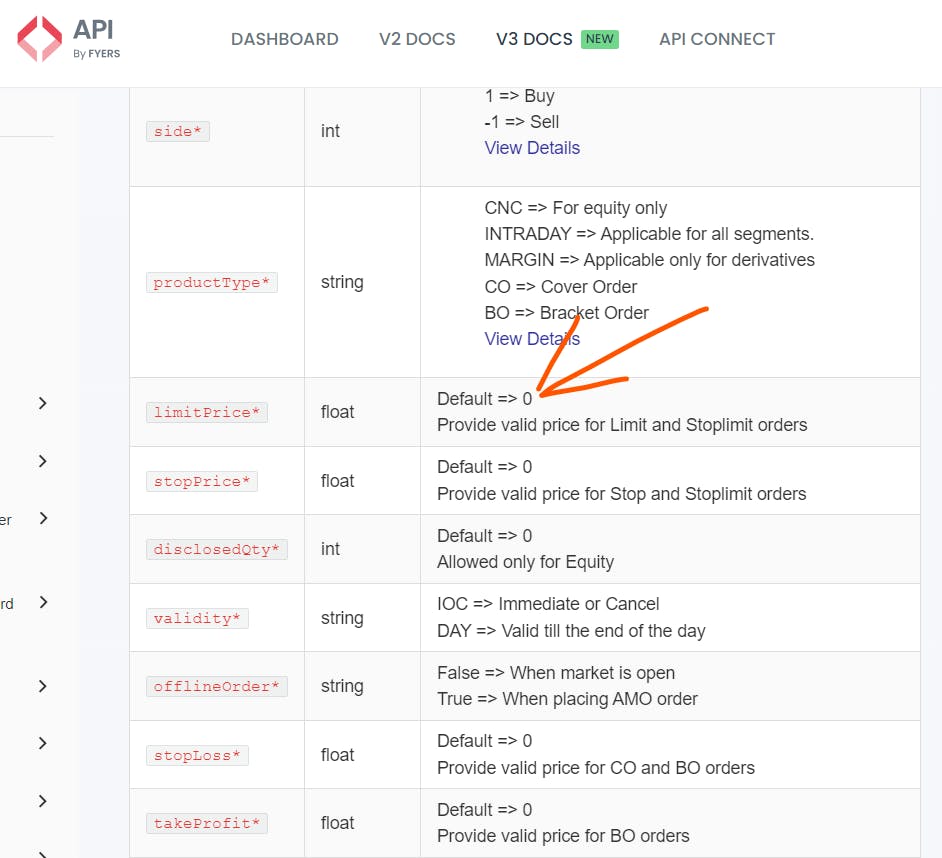This screenshot has height=858, width=942.
Task: Click the validity* parameter label
Action: pos(197,618)
